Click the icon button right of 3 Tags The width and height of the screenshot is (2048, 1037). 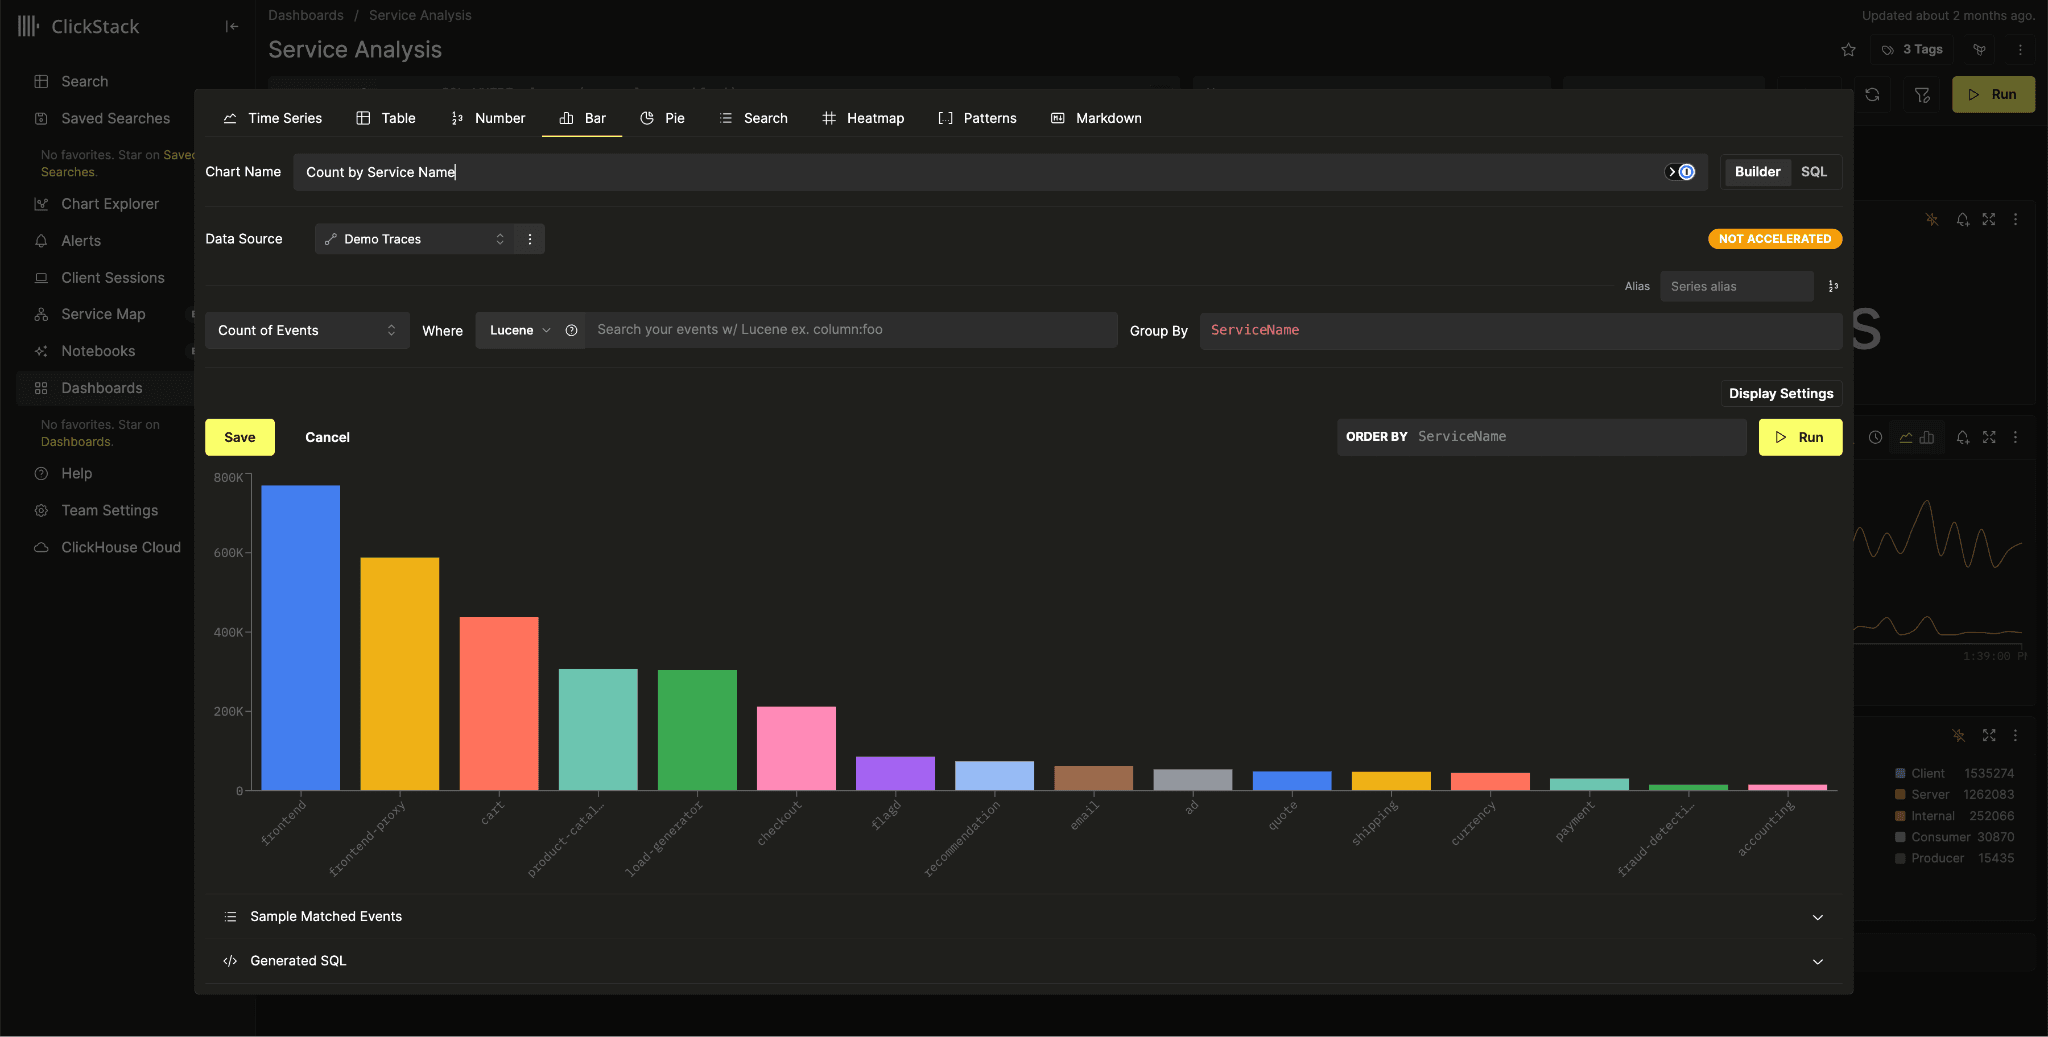1979,50
